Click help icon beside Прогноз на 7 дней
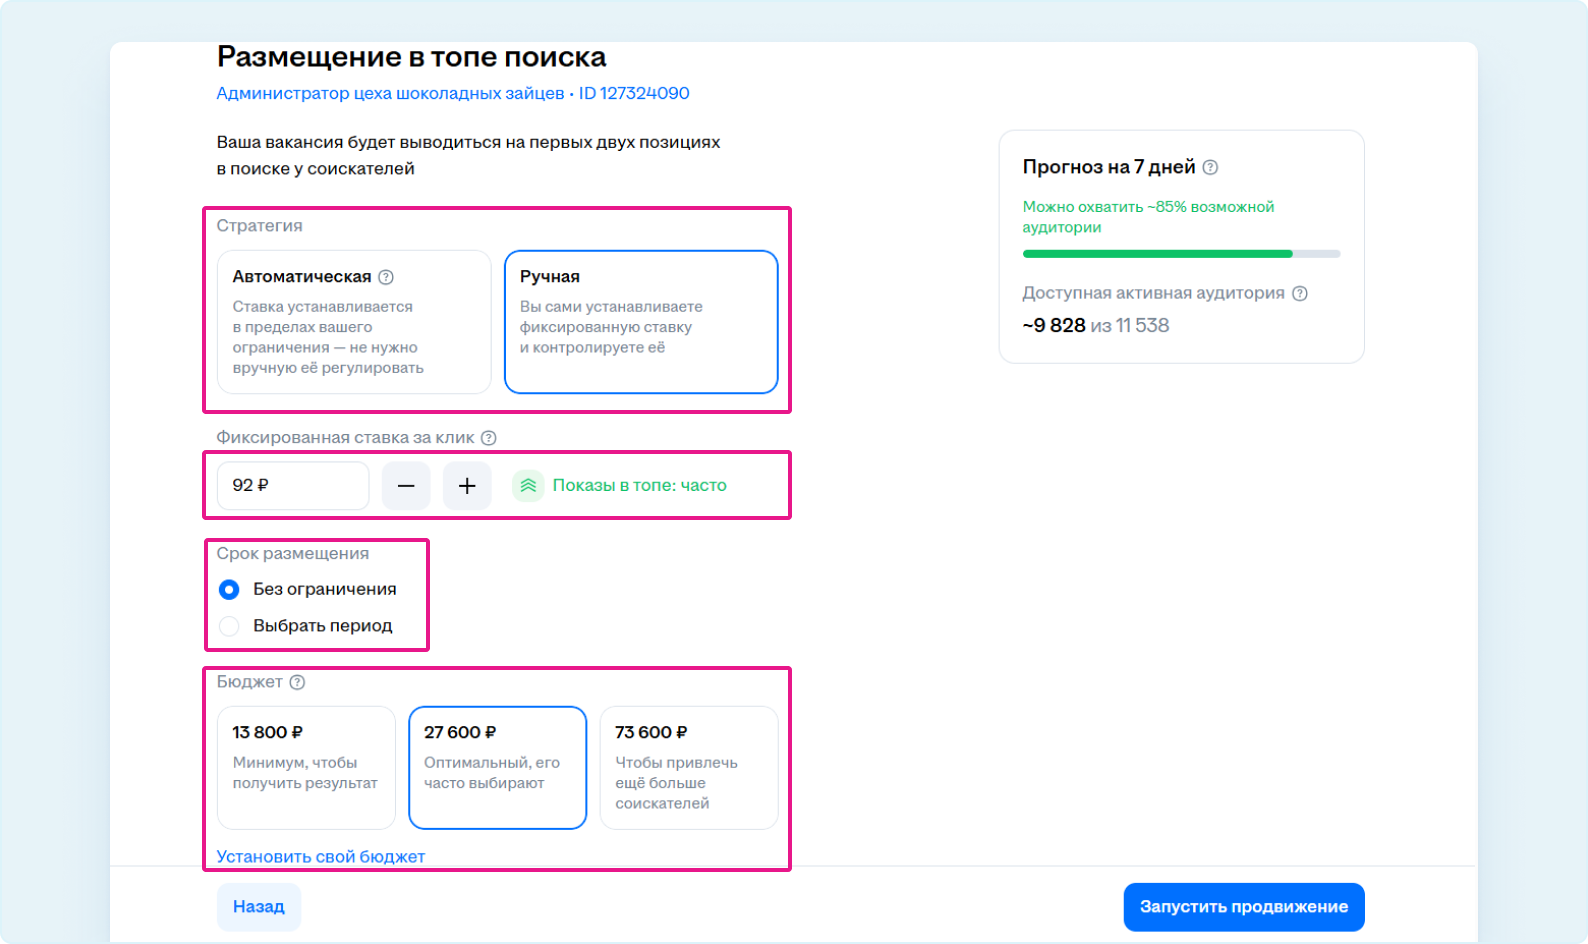Image resolution: width=1588 pixels, height=944 pixels. coord(1210,168)
